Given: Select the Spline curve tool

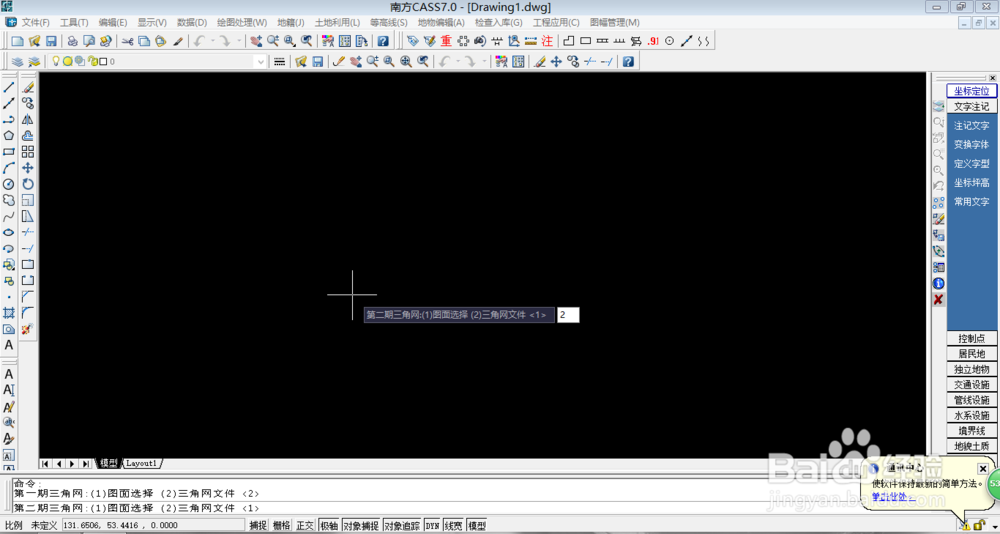Looking at the screenshot, I should [9, 216].
